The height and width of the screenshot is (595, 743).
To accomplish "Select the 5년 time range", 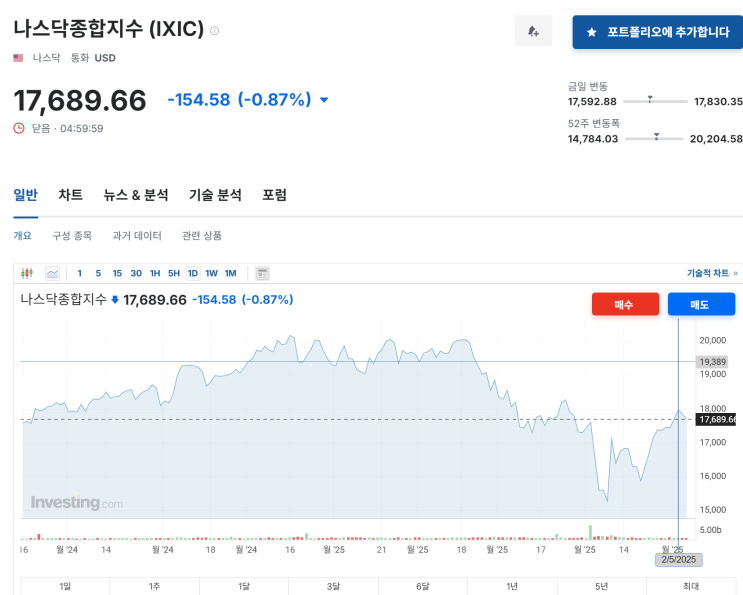I will 601,586.
